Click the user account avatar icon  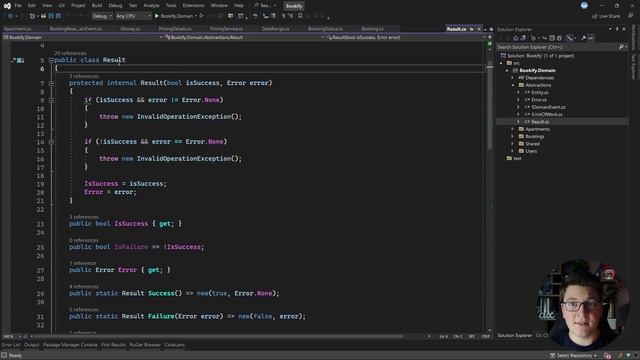(x=584, y=5)
